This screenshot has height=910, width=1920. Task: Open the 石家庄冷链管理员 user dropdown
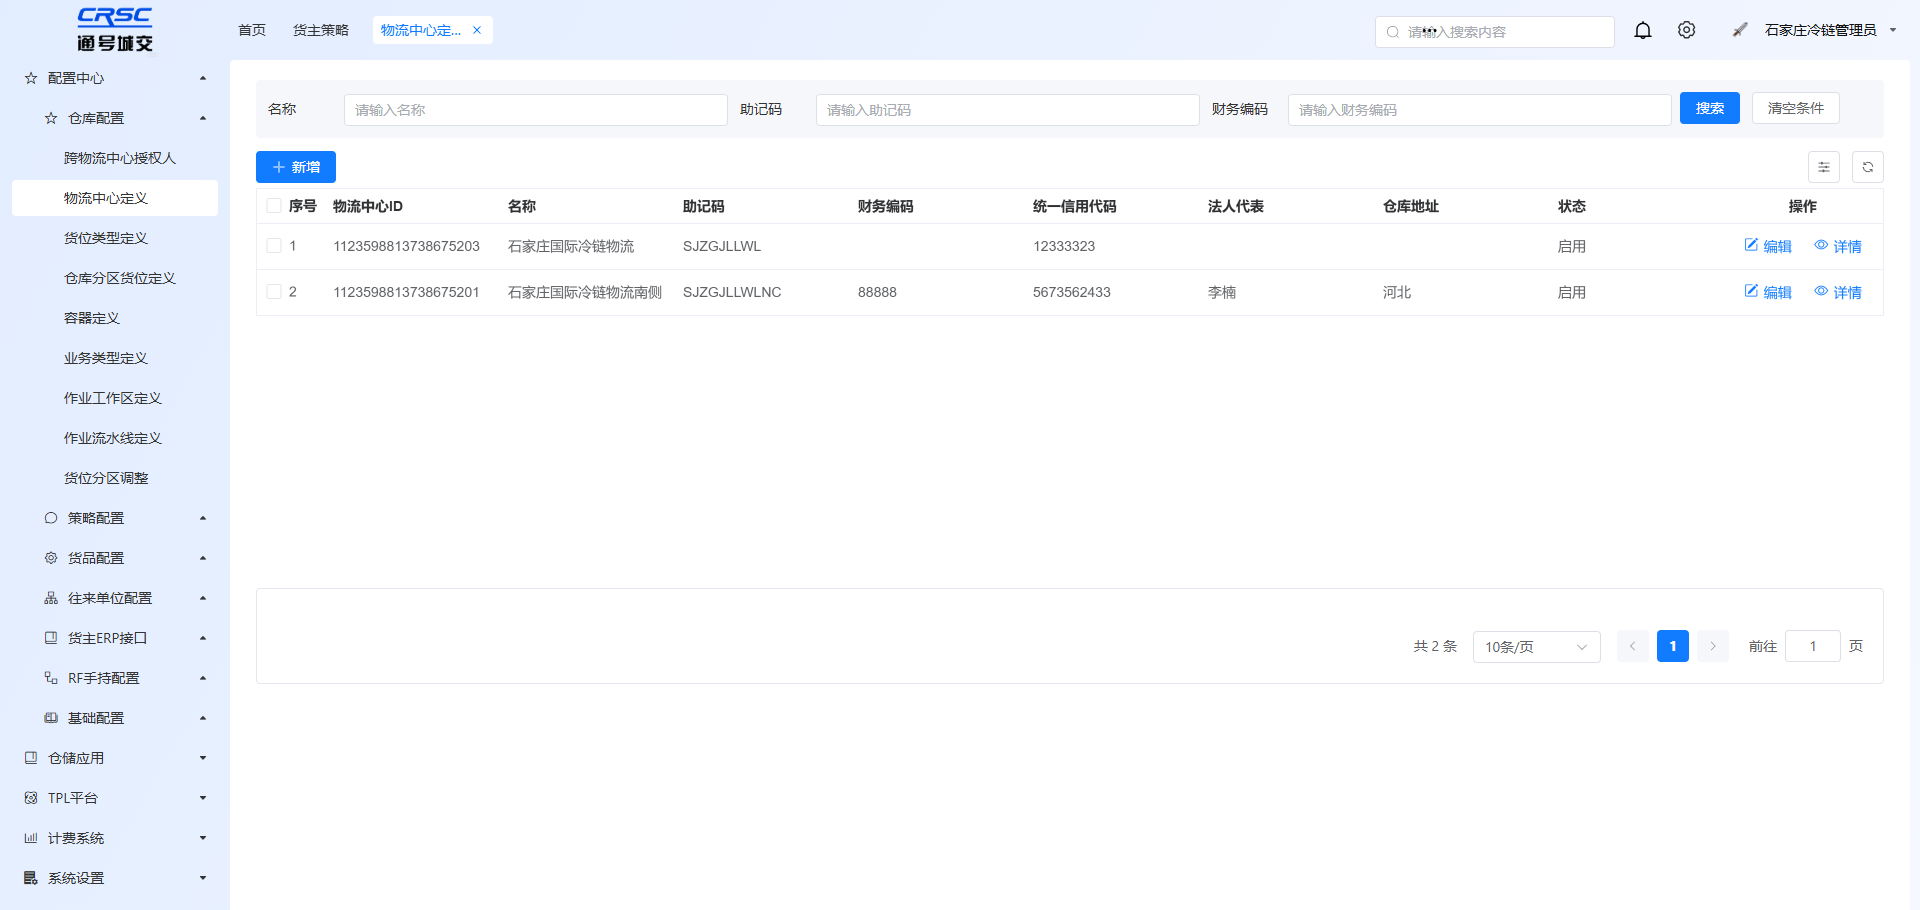[1830, 30]
